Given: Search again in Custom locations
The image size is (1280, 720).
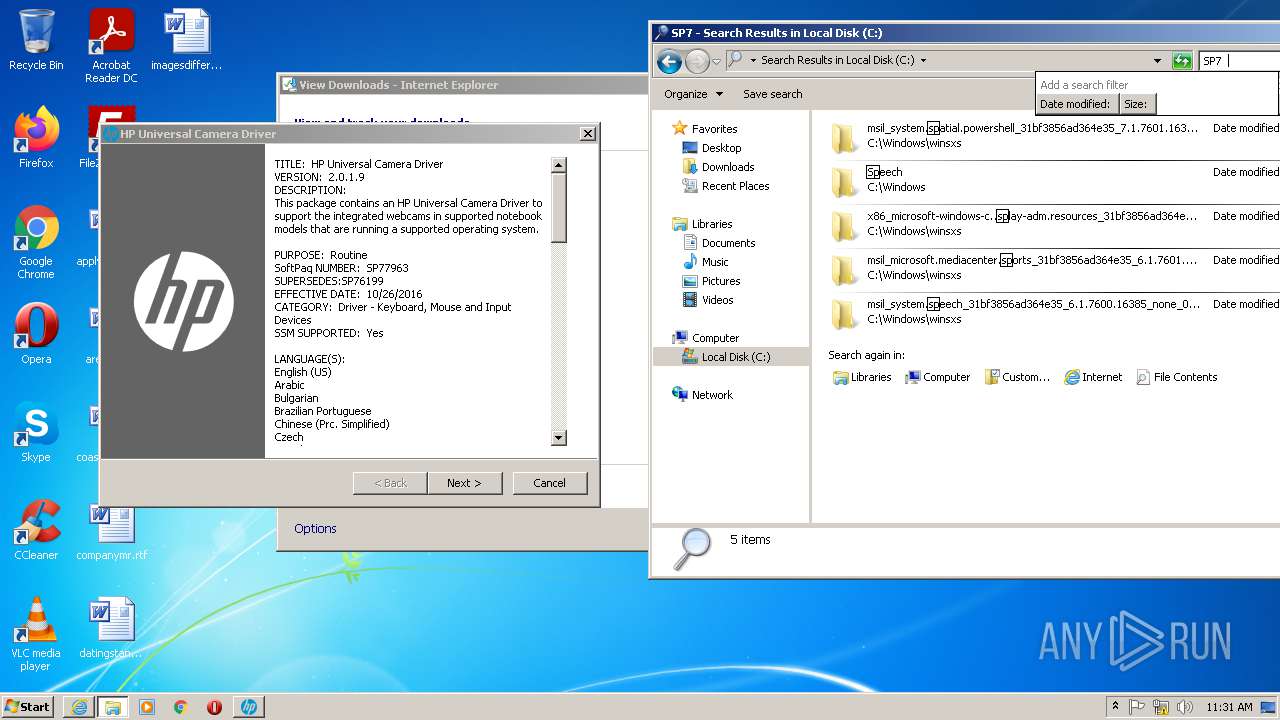Looking at the screenshot, I should pyautogui.click(x=1017, y=377).
